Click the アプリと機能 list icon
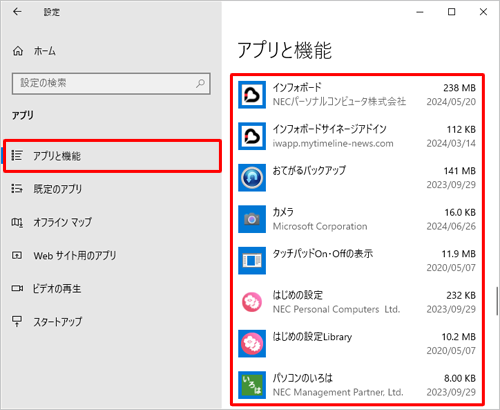The image size is (500, 410). point(17,155)
